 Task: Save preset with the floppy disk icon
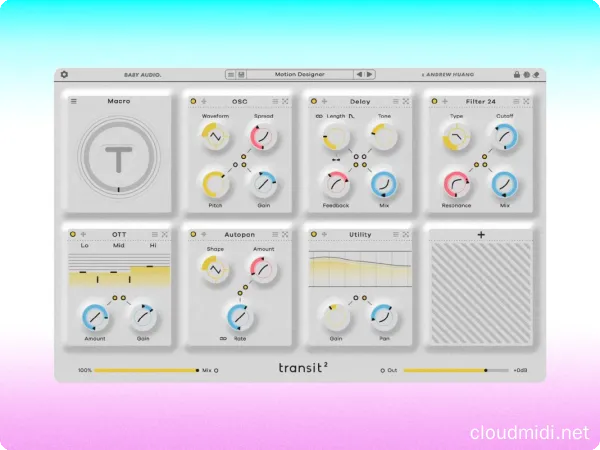pyautogui.click(x=241, y=75)
